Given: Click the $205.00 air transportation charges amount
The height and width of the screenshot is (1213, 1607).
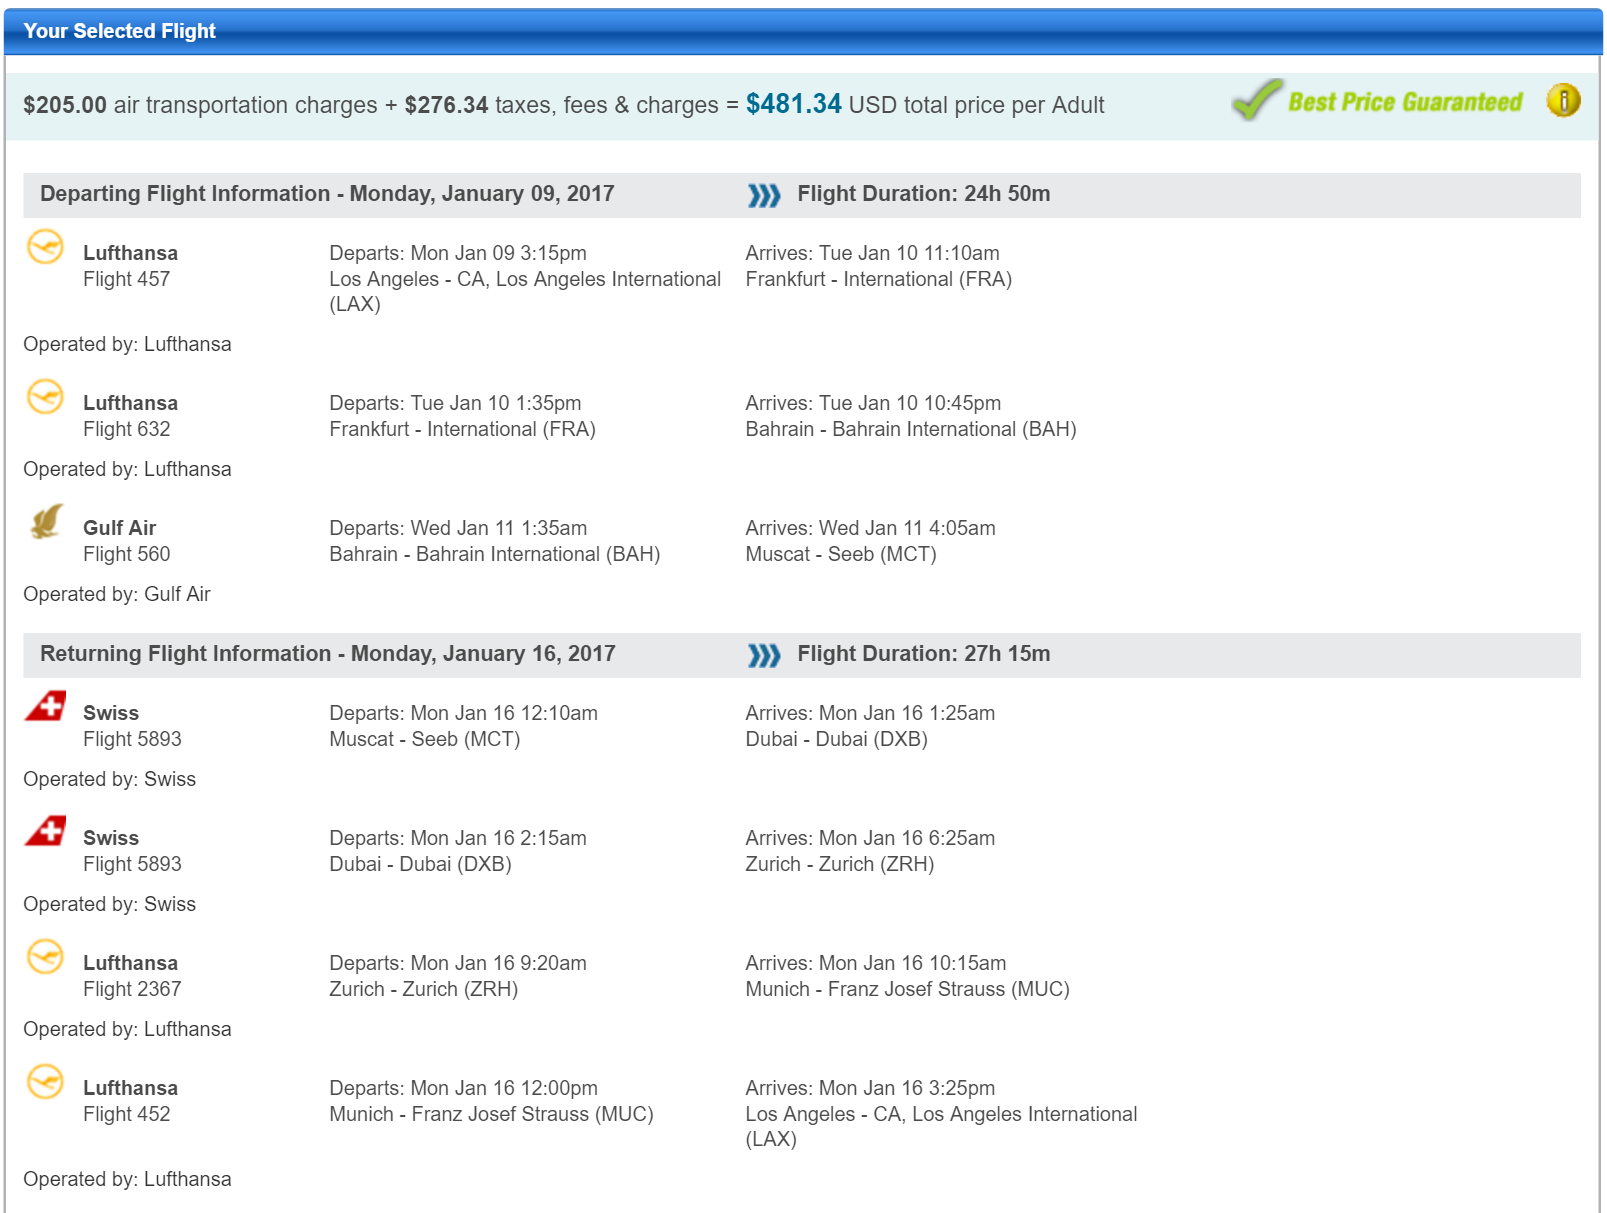Looking at the screenshot, I should click(x=65, y=105).
